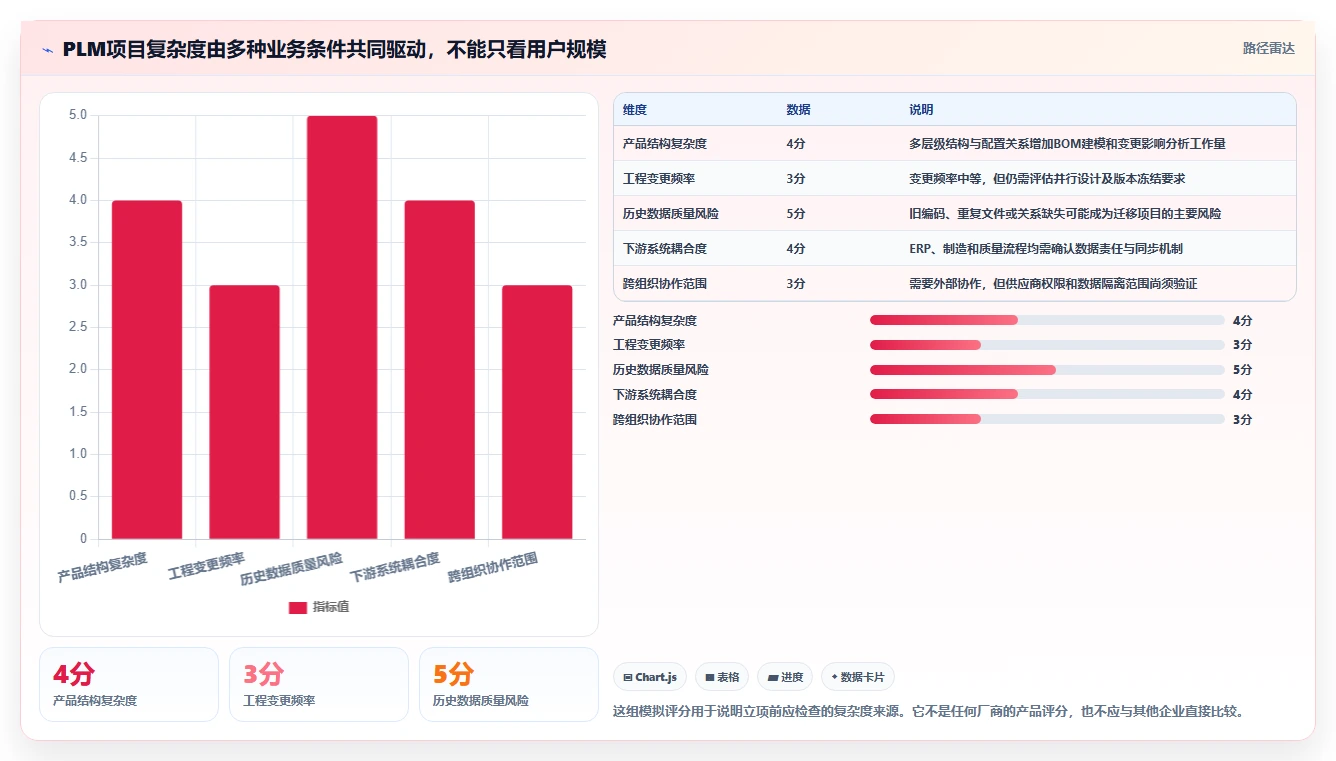Click the 说明 column header
The height and width of the screenshot is (761, 1336).
pyautogui.click(x=921, y=110)
